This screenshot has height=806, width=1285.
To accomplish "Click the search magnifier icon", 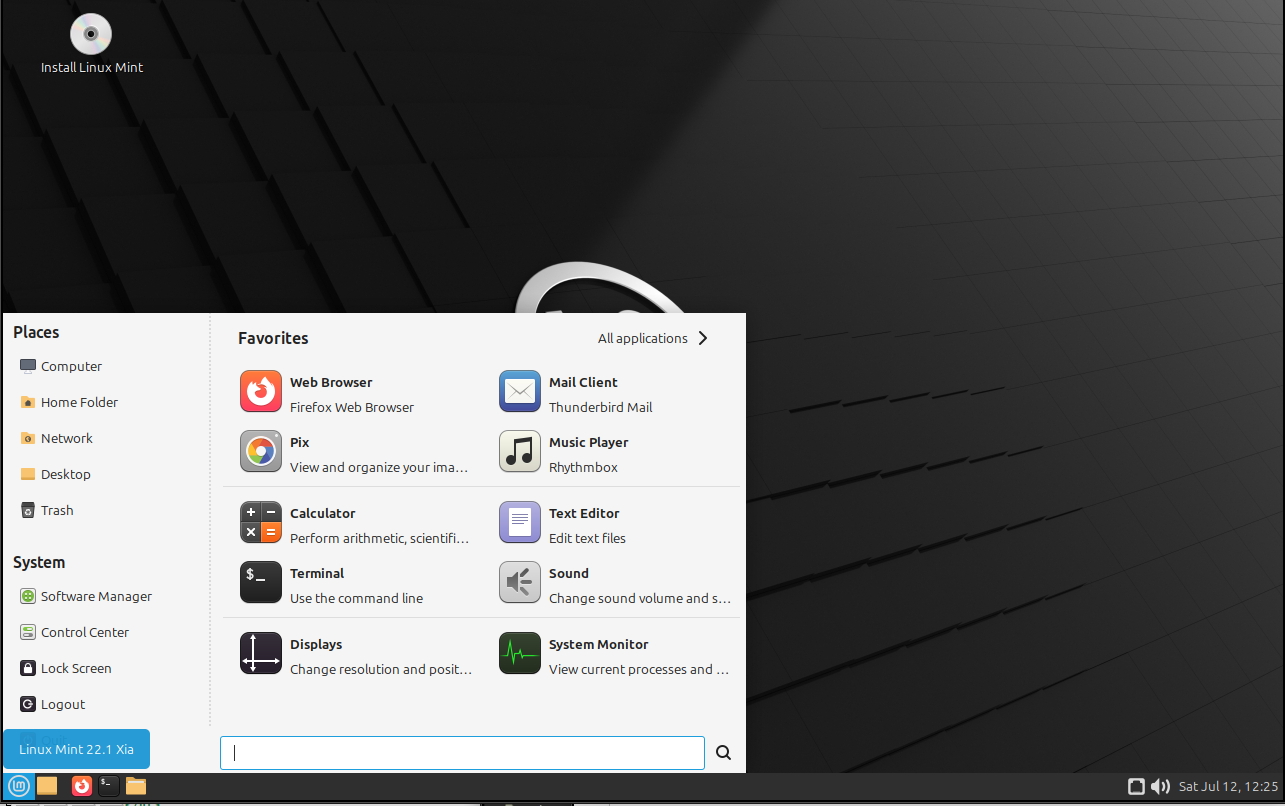I will 724,753.
